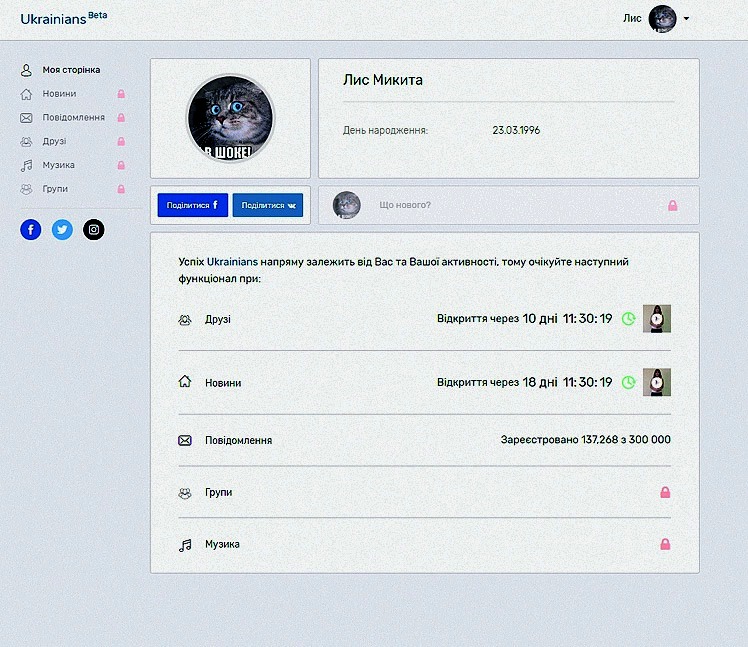Share to Facebook with Поділитися button
The height and width of the screenshot is (647, 748).
coord(192,205)
